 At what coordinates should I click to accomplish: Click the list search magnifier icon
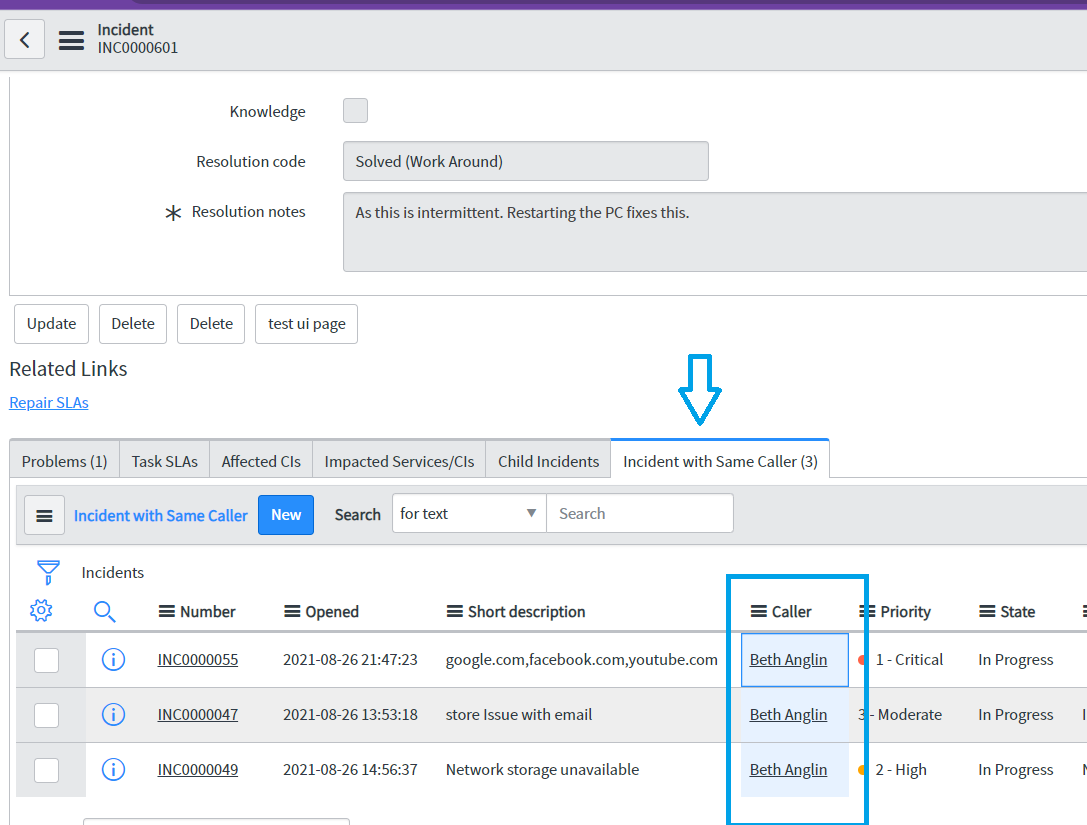[x=104, y=610]
